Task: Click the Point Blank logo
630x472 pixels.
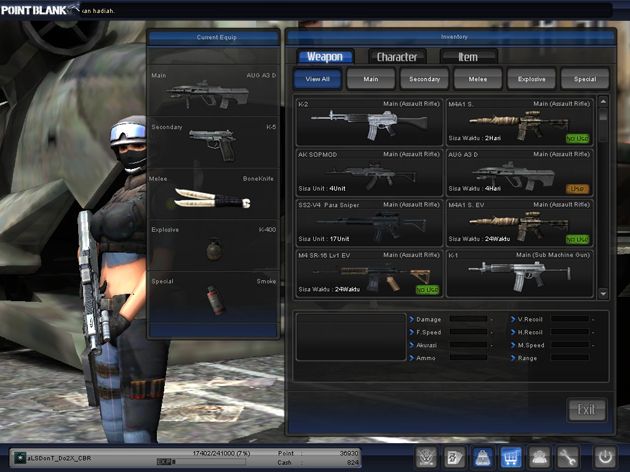Action: click(x=39, y=10)
